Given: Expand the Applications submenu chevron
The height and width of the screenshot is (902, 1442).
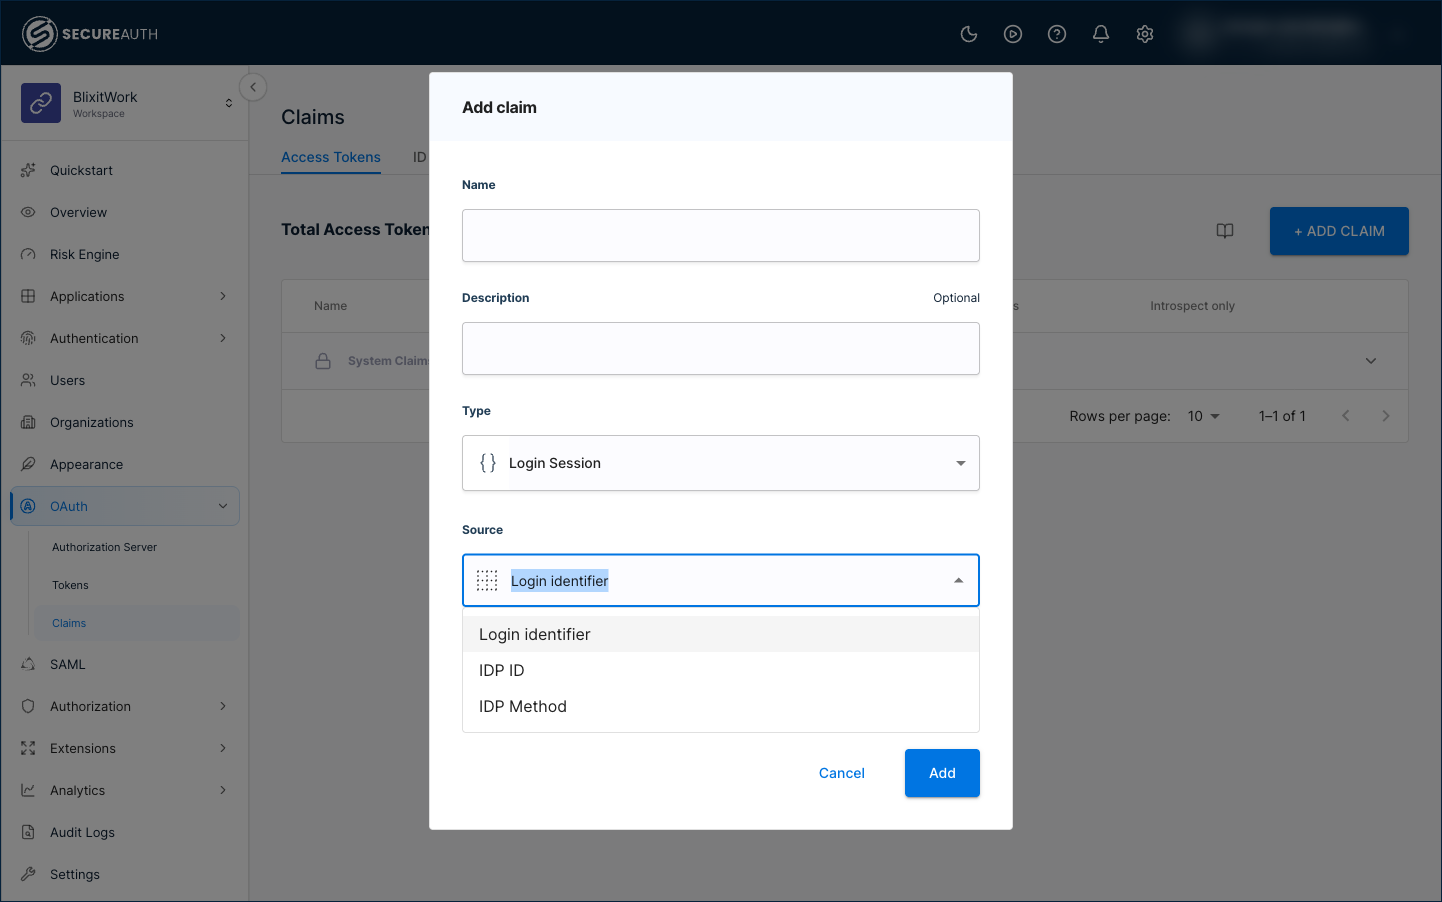Looking at the screenshot, I should pyautogui.click(x=223, y=296).
